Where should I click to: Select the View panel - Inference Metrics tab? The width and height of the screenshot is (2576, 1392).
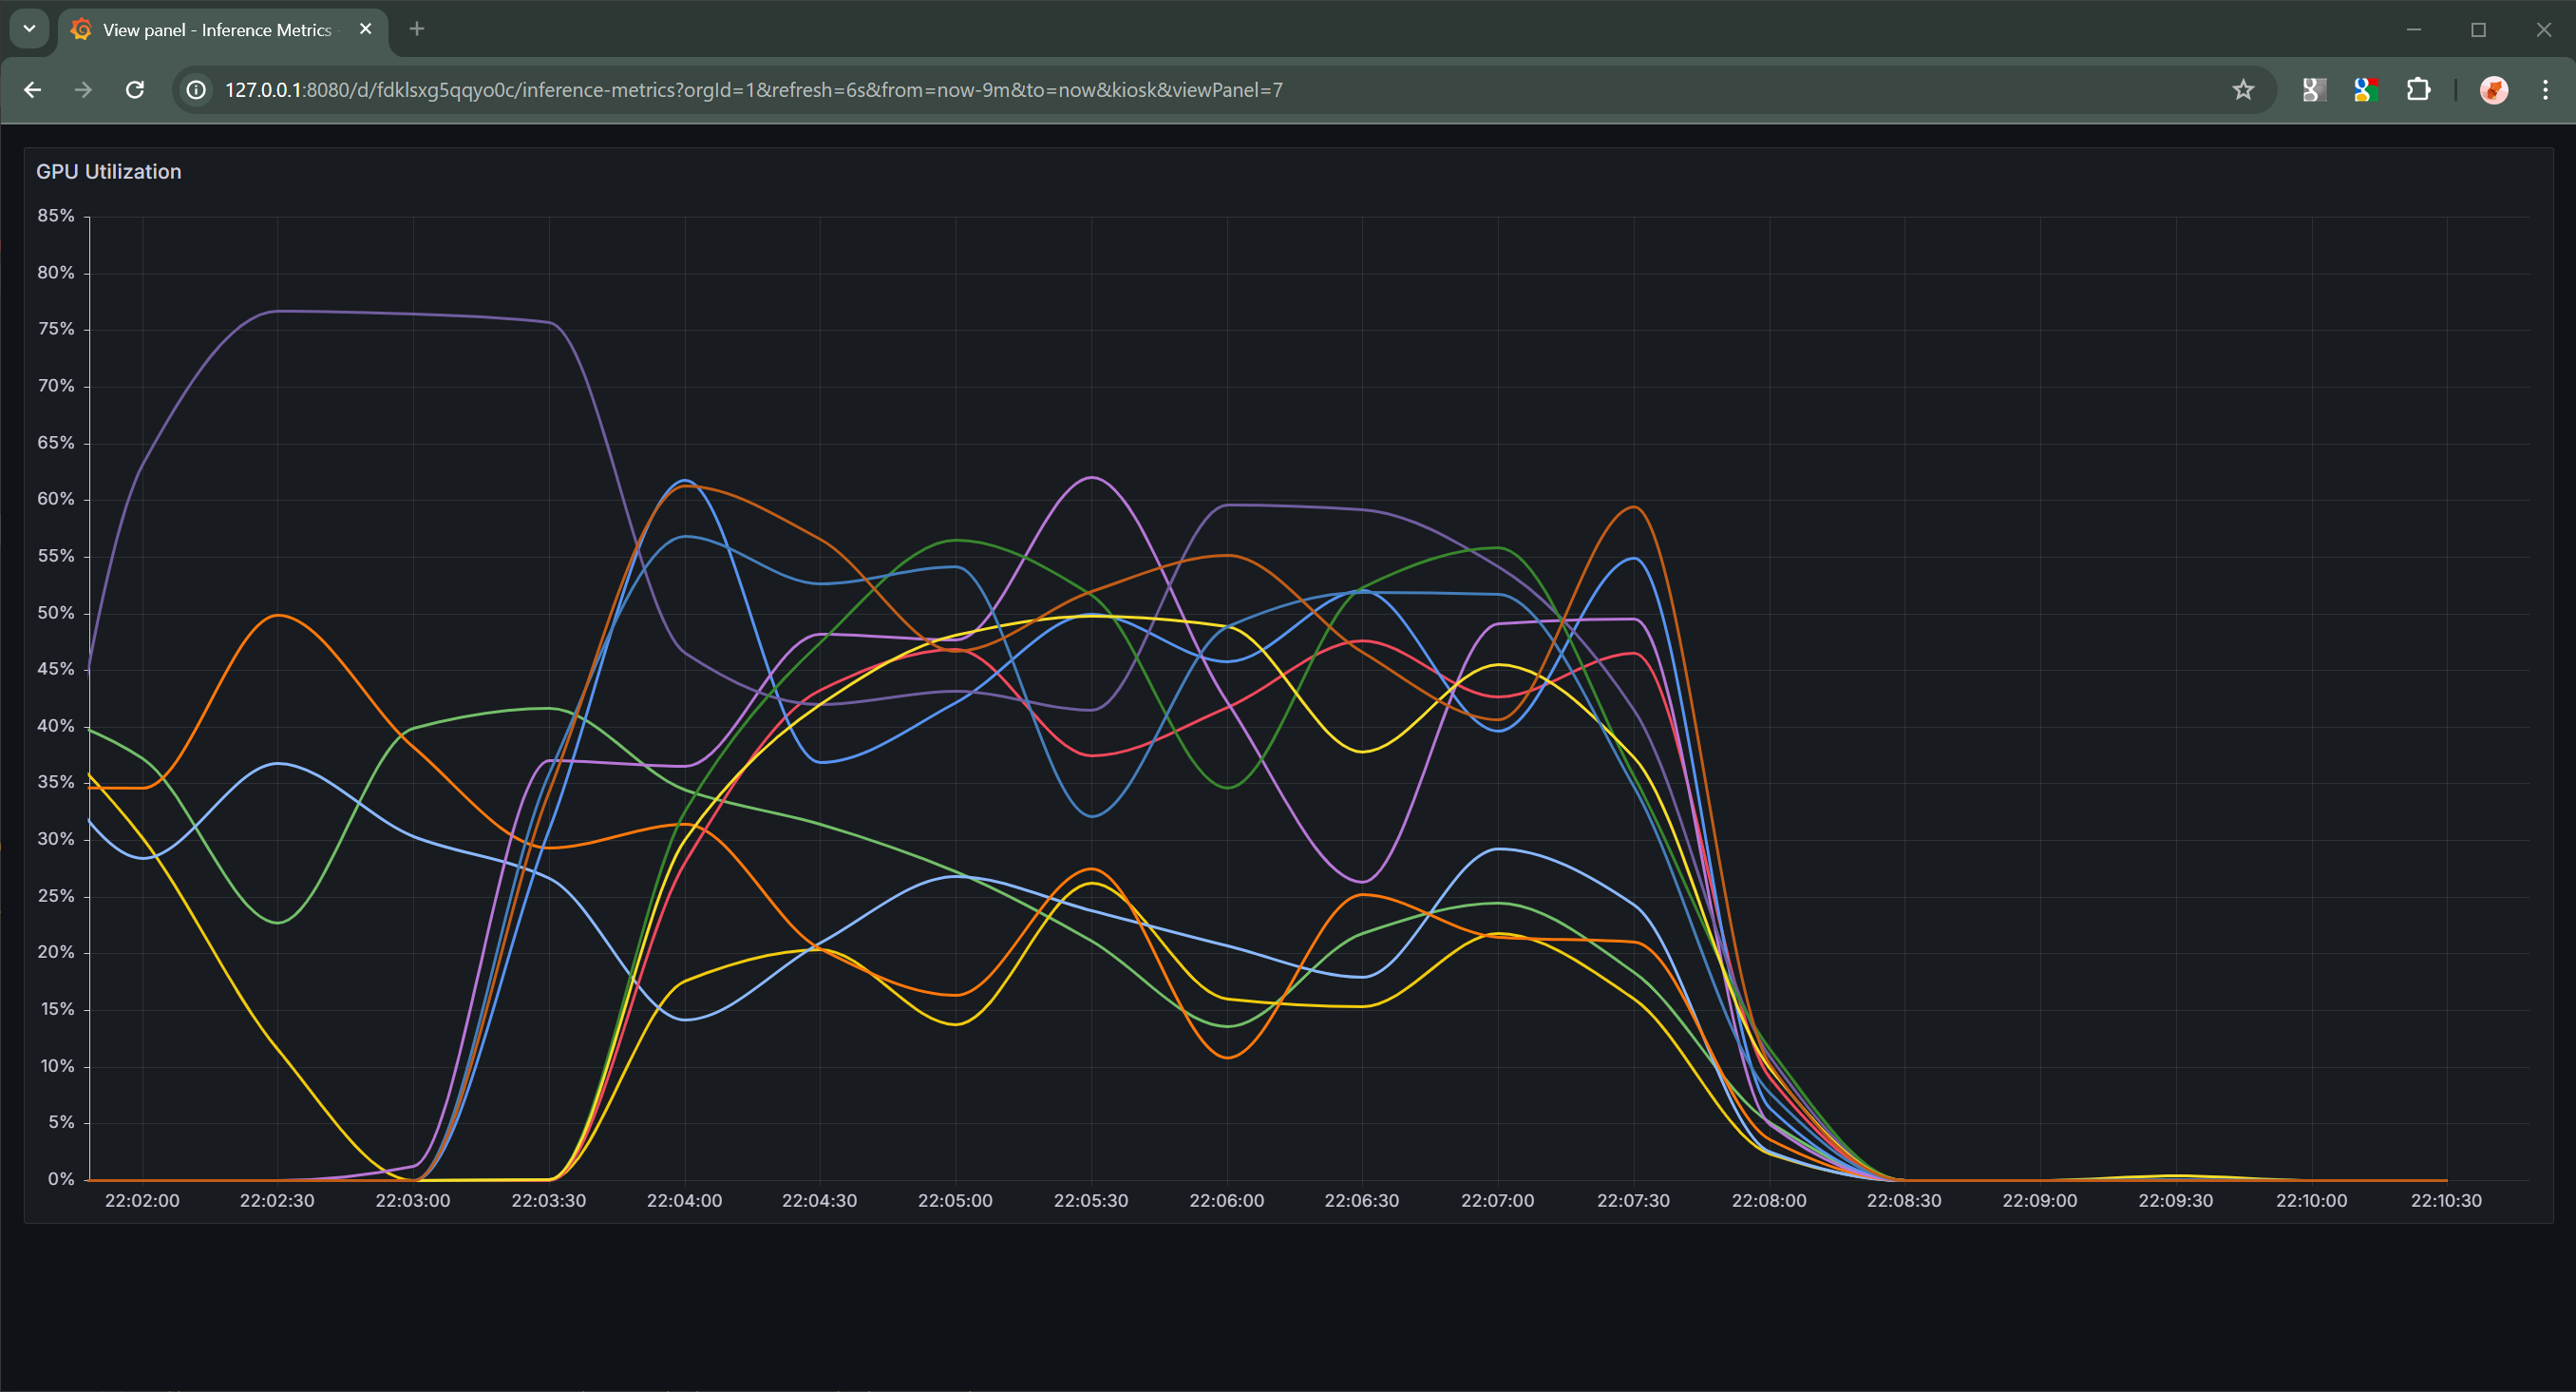(x=210, y=29)
